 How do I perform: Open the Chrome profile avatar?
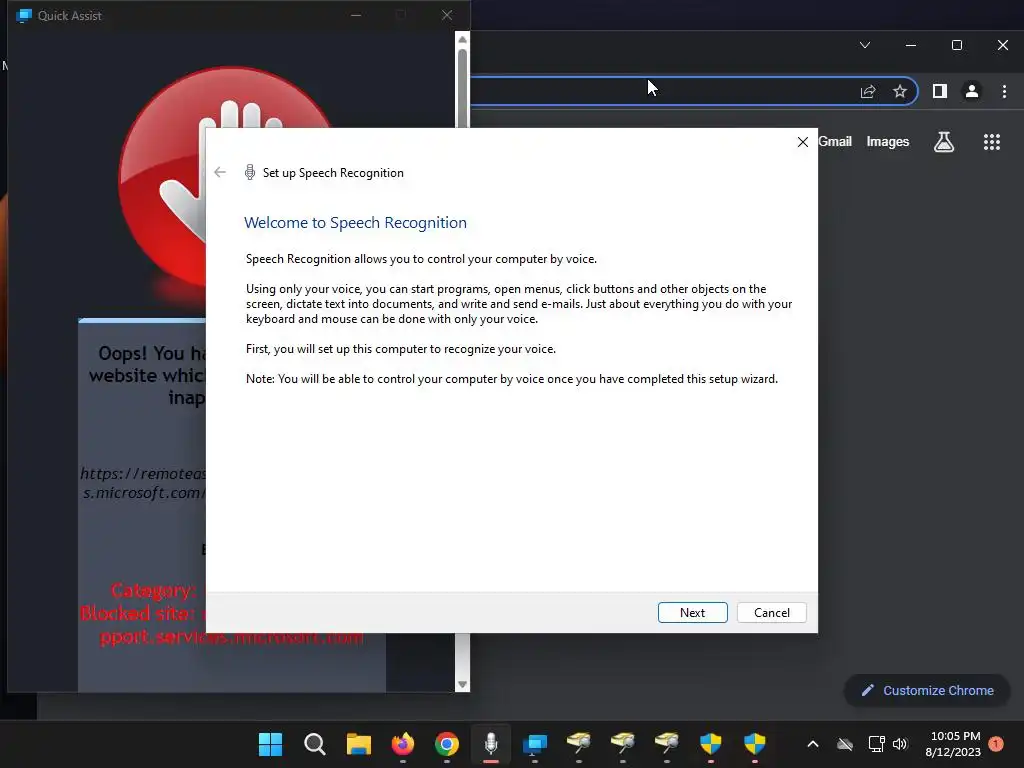[x=971, y=91]
